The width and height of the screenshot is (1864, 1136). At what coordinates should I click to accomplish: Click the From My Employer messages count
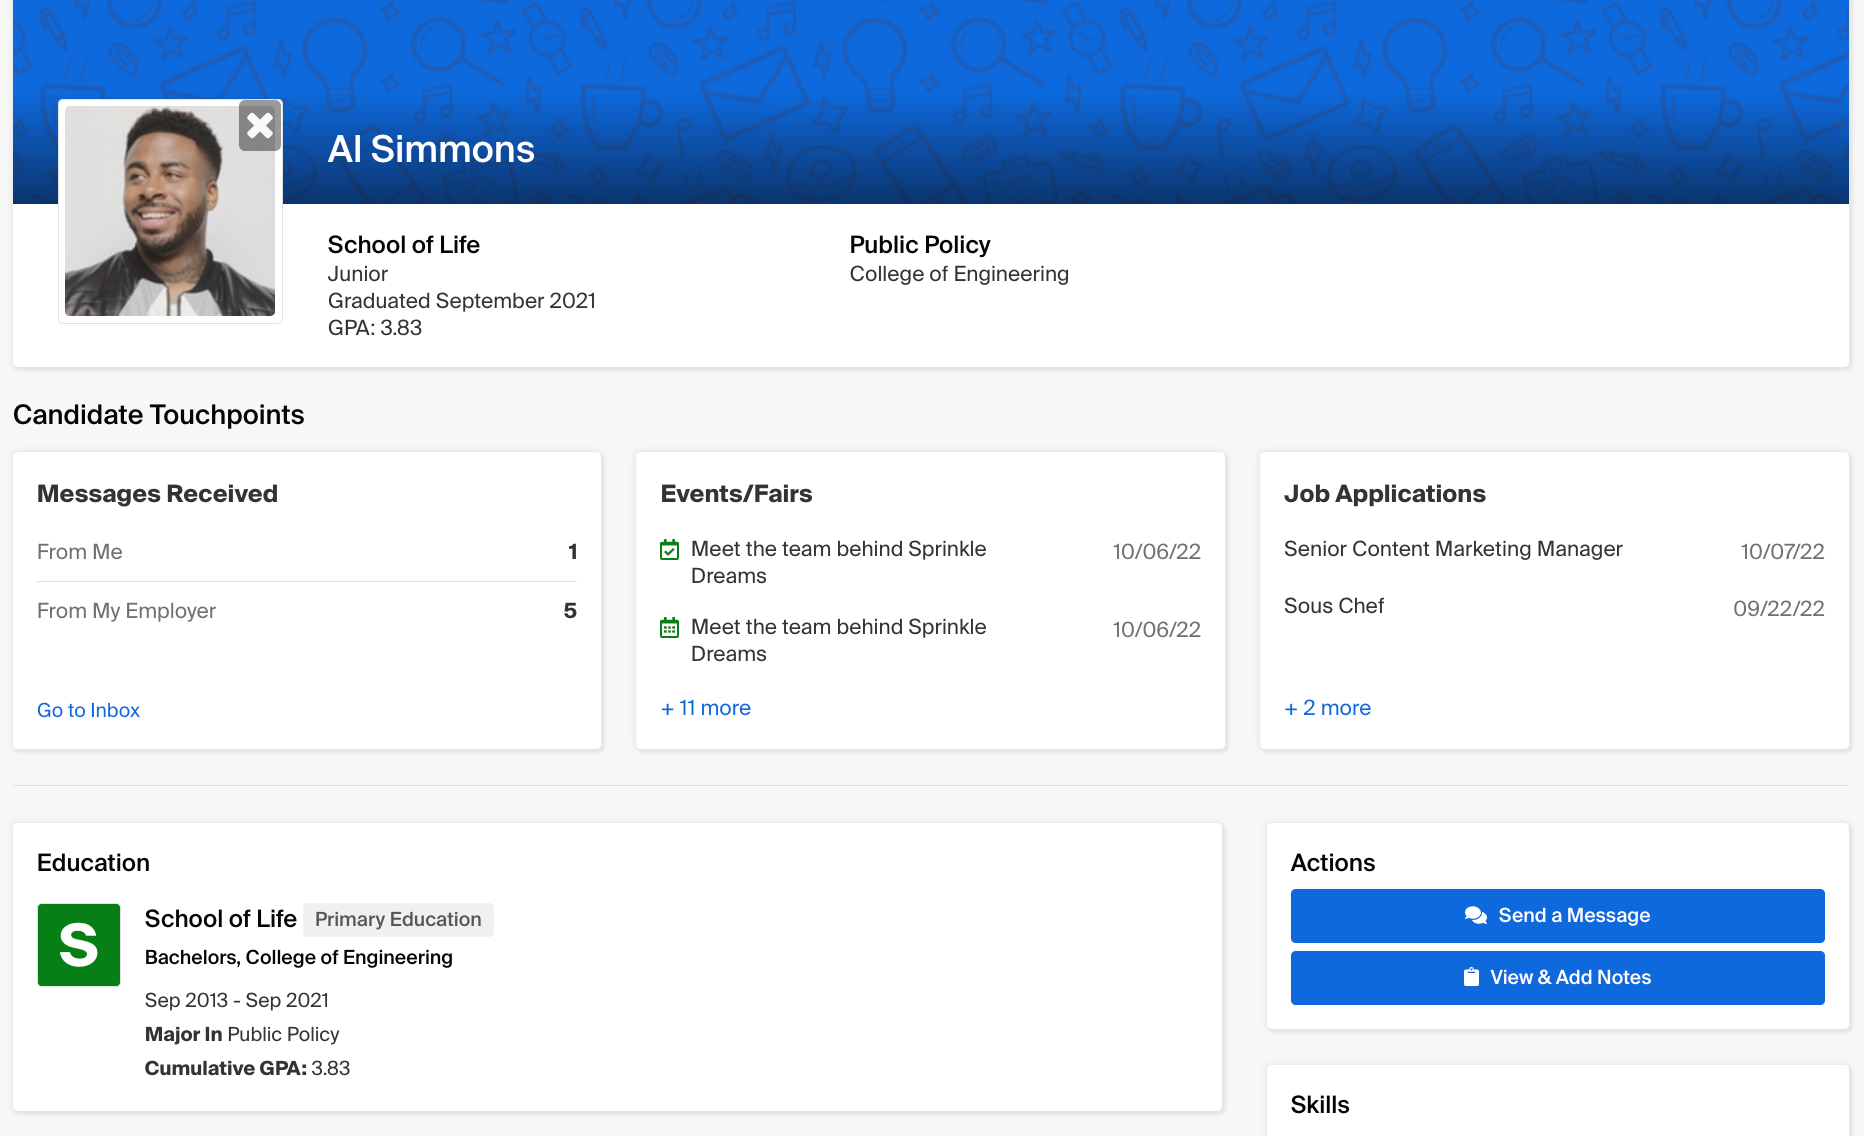pos(571,610)
